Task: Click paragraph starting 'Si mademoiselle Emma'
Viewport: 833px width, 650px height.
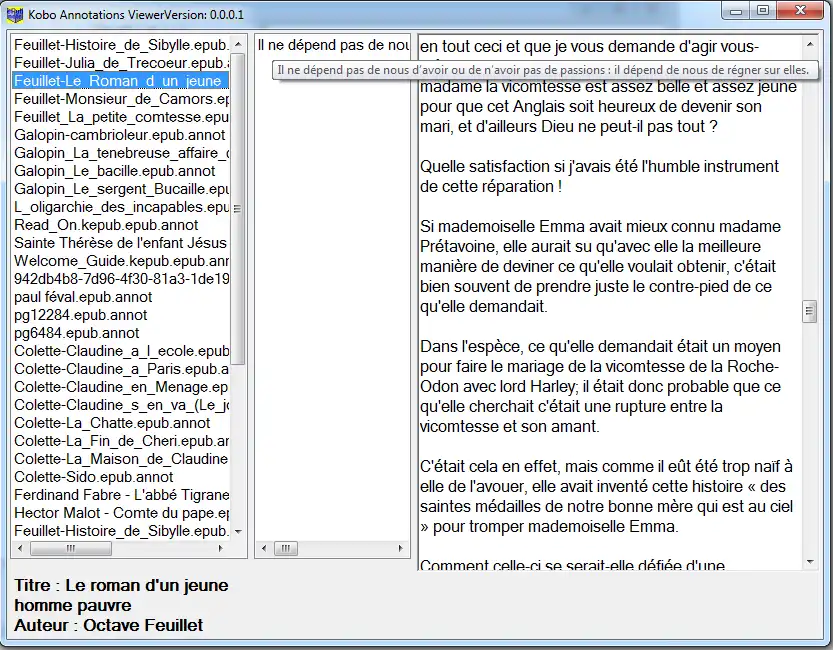Action: click(600, 267)
